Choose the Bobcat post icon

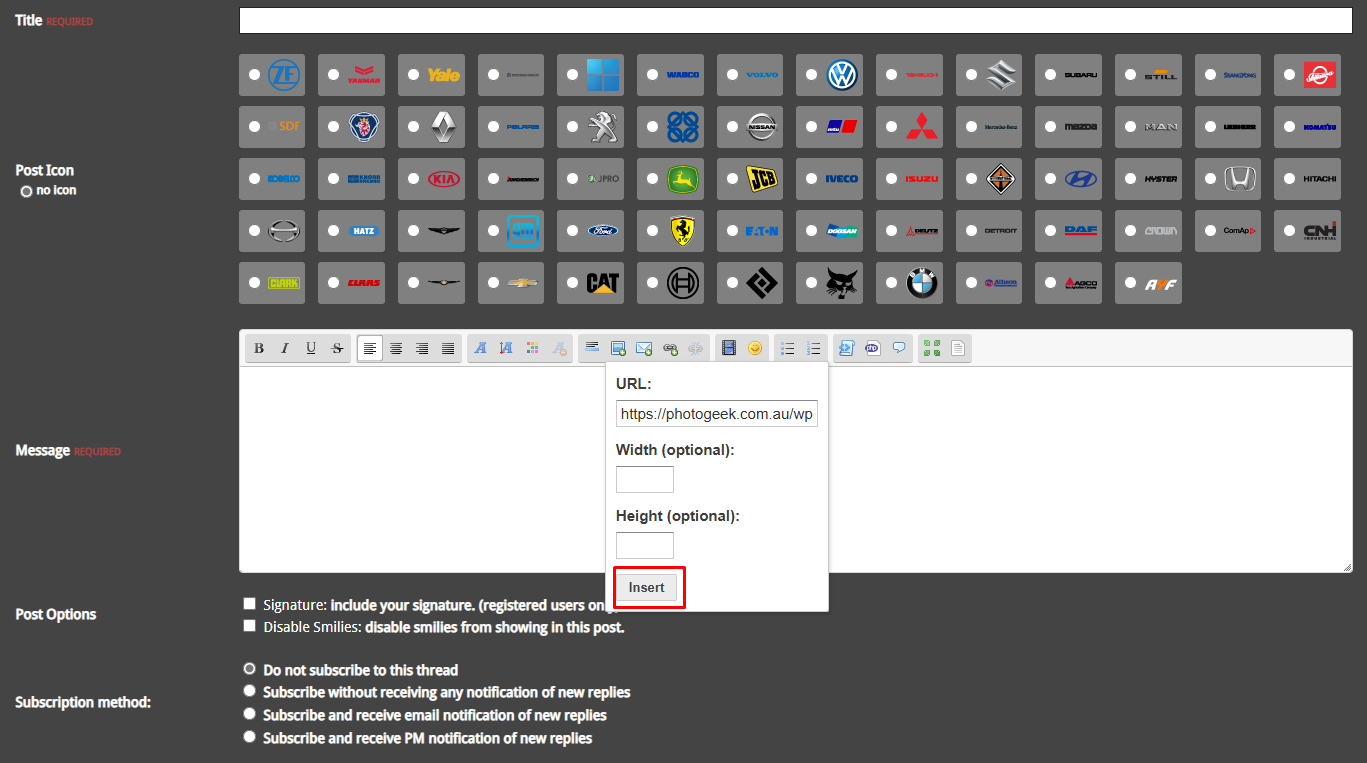pos(812,283)
